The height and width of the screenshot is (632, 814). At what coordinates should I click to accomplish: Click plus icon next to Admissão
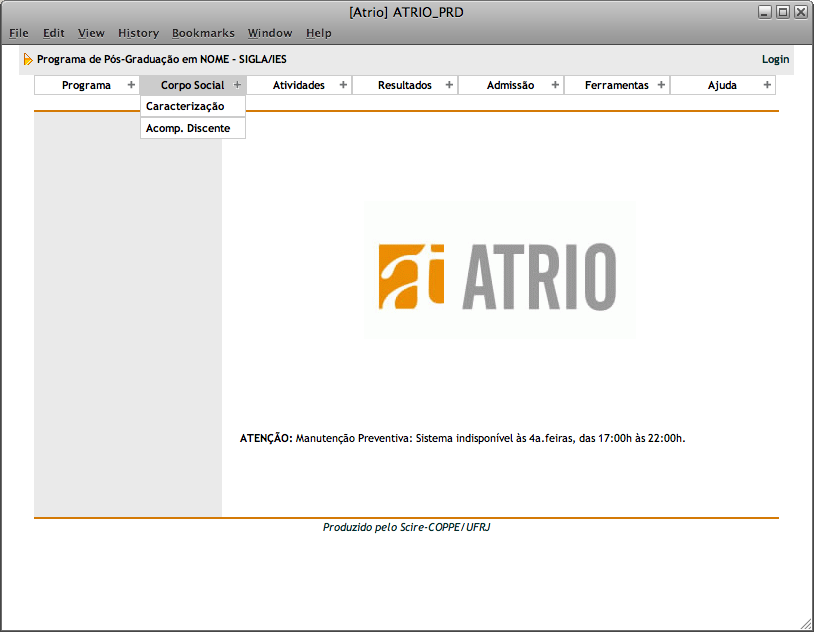click(555, 85)
